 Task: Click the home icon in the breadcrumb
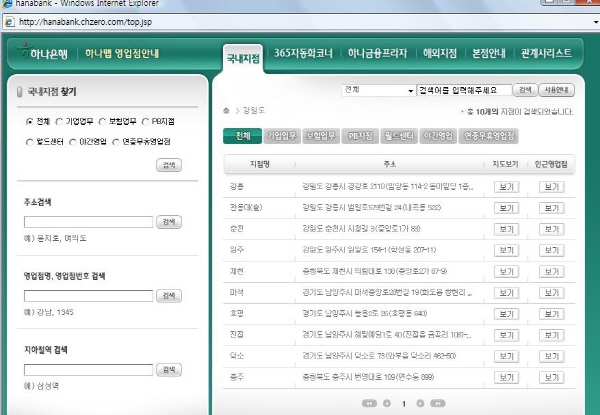(x=226, y=111)
